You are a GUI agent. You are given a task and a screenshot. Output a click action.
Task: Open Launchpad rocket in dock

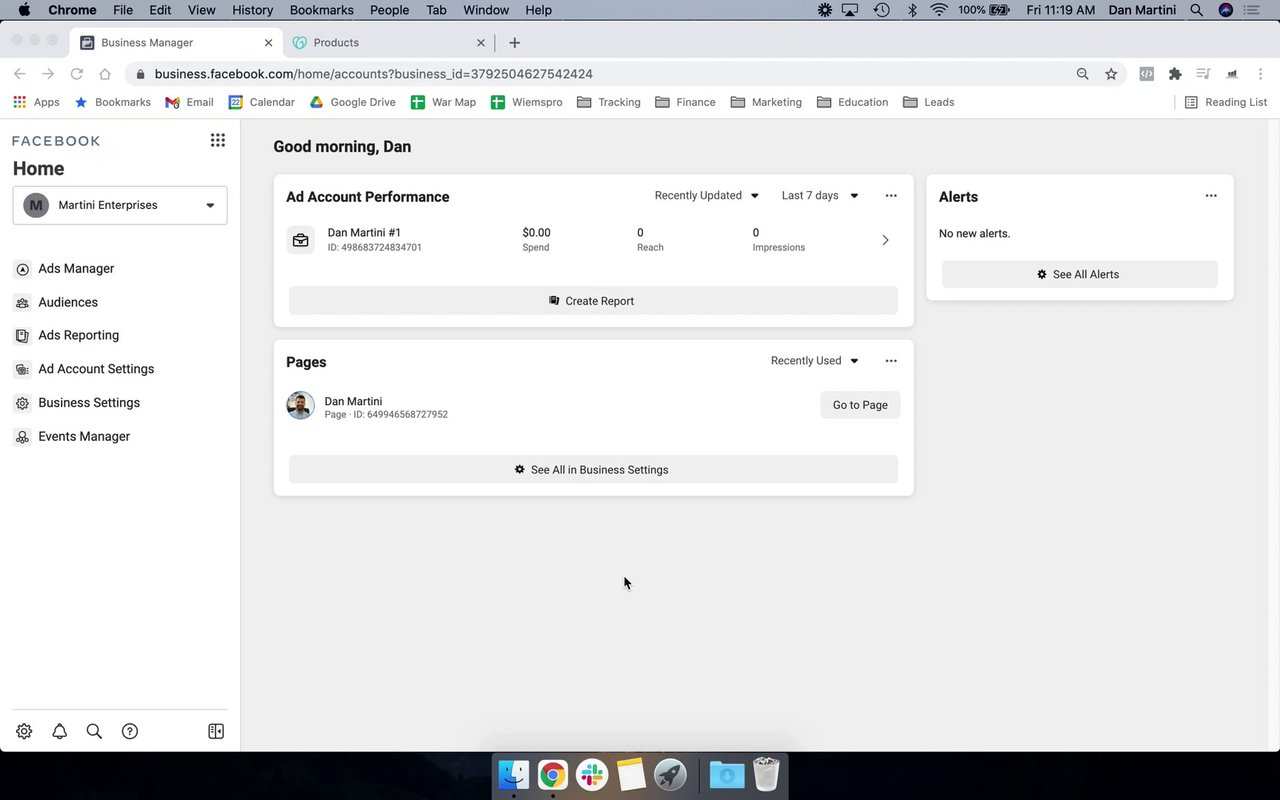670,775
